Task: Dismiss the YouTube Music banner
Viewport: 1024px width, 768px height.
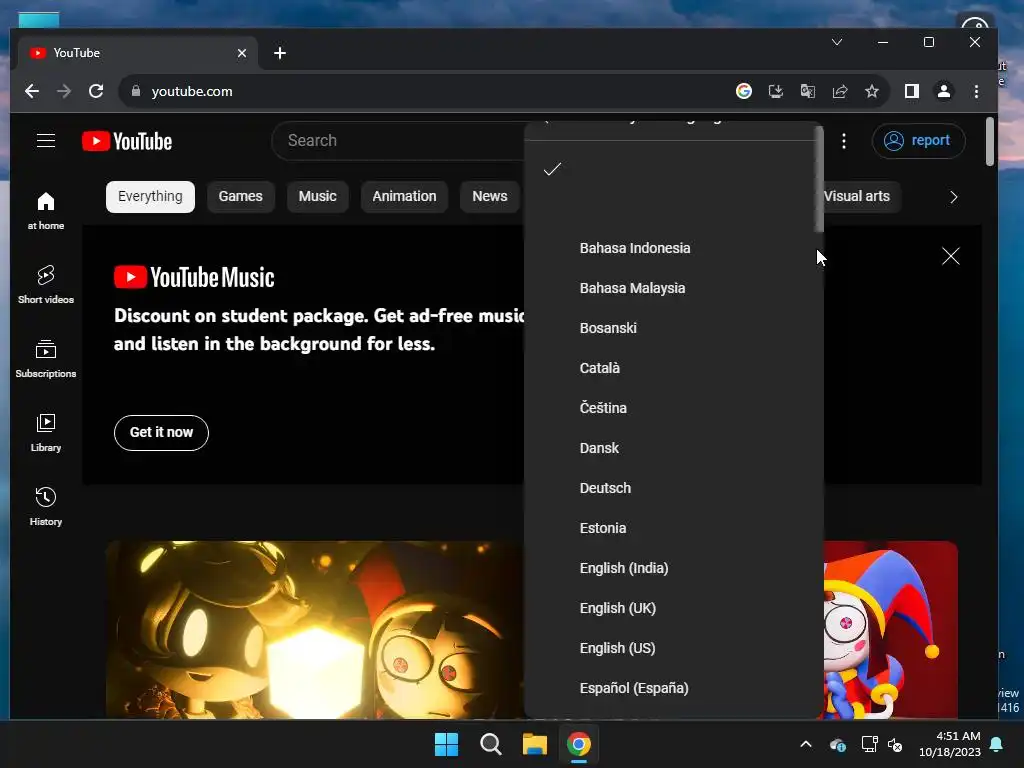Action: pyautogui.click(x=951, y=256)
